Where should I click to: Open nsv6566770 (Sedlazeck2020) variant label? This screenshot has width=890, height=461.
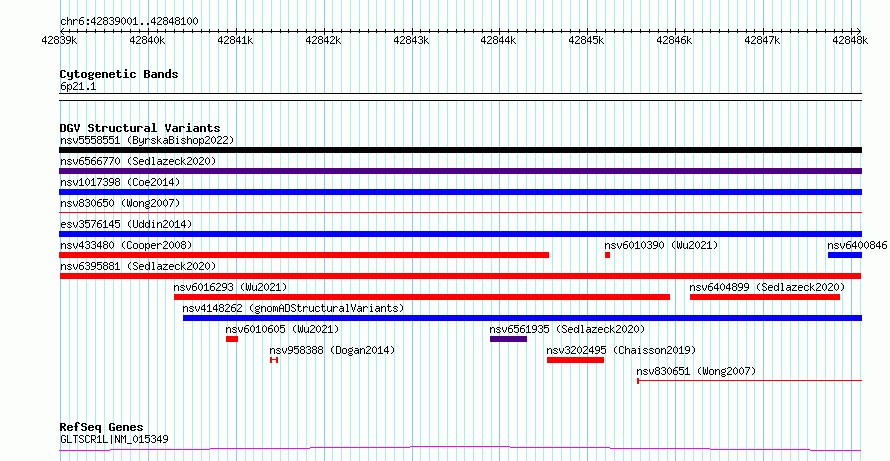pyautogui.click(x=138, y=161)
